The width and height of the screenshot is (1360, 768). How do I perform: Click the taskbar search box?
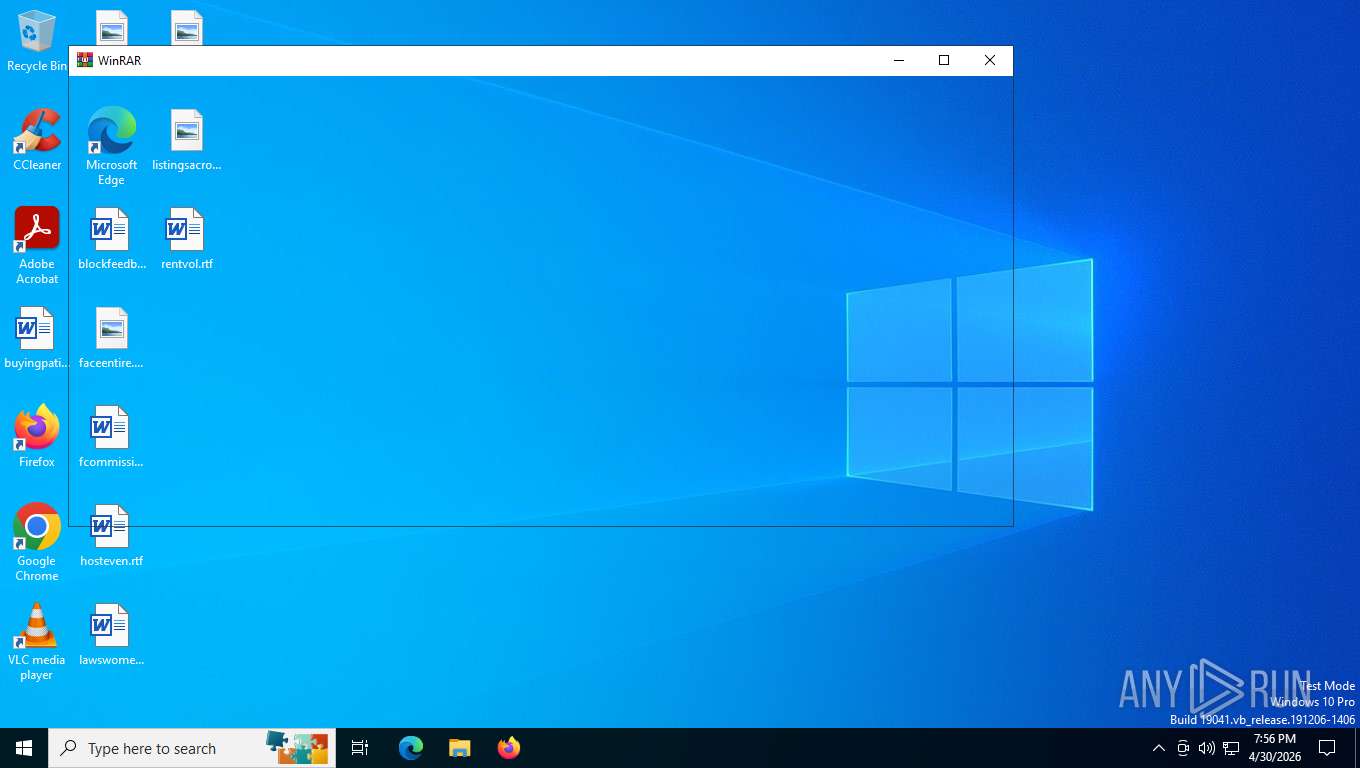click(192, 748)
